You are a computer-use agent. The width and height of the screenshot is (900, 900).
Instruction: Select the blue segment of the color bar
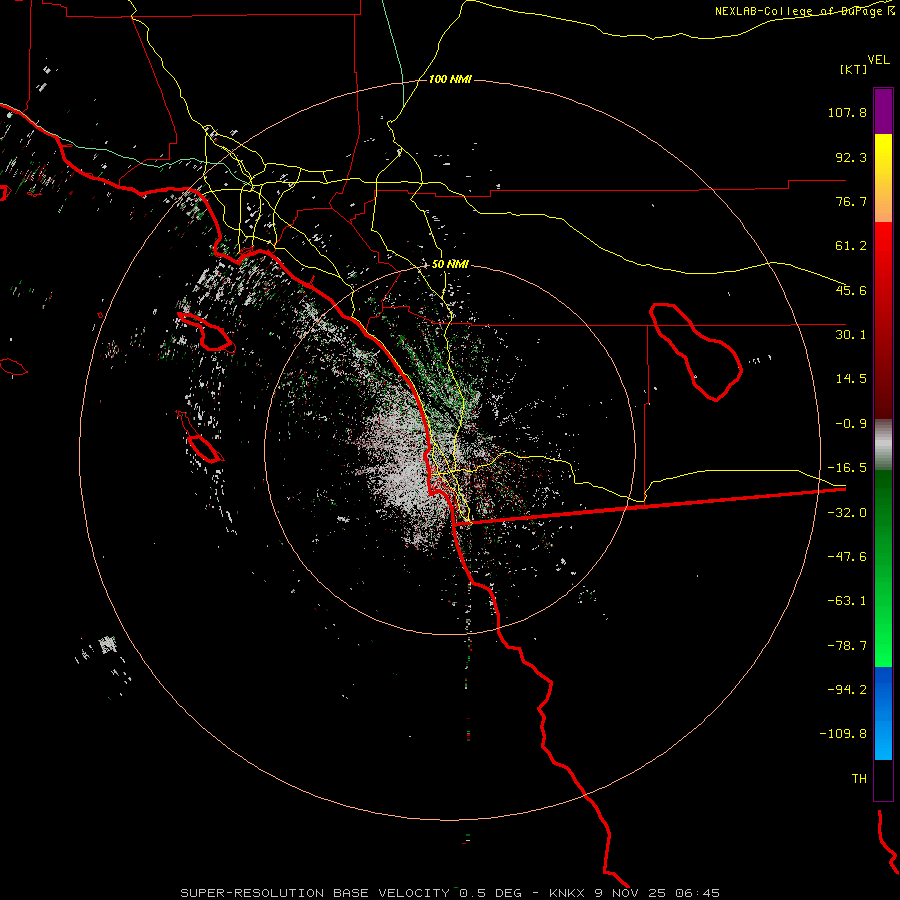click(883, 713)
